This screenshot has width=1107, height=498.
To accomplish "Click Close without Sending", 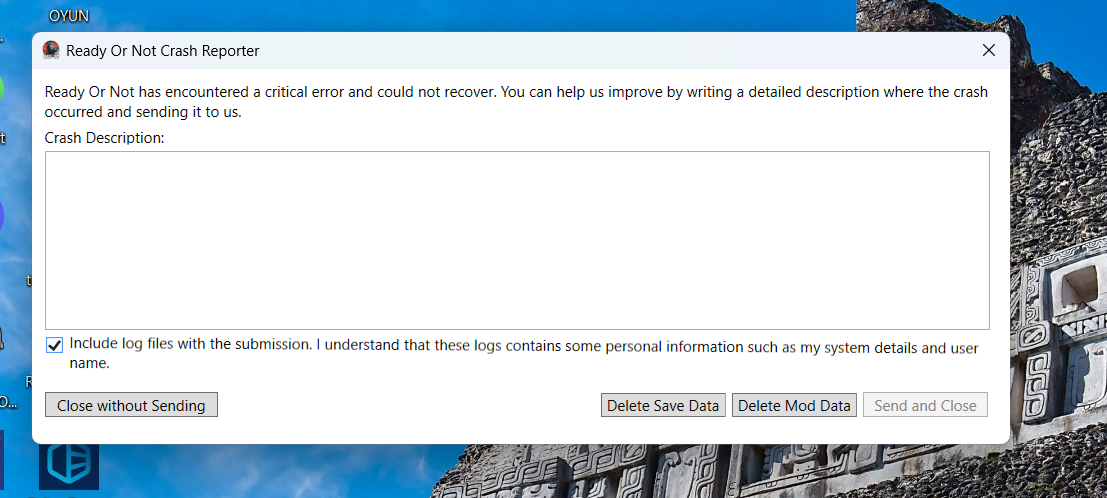I will (131, 405).
